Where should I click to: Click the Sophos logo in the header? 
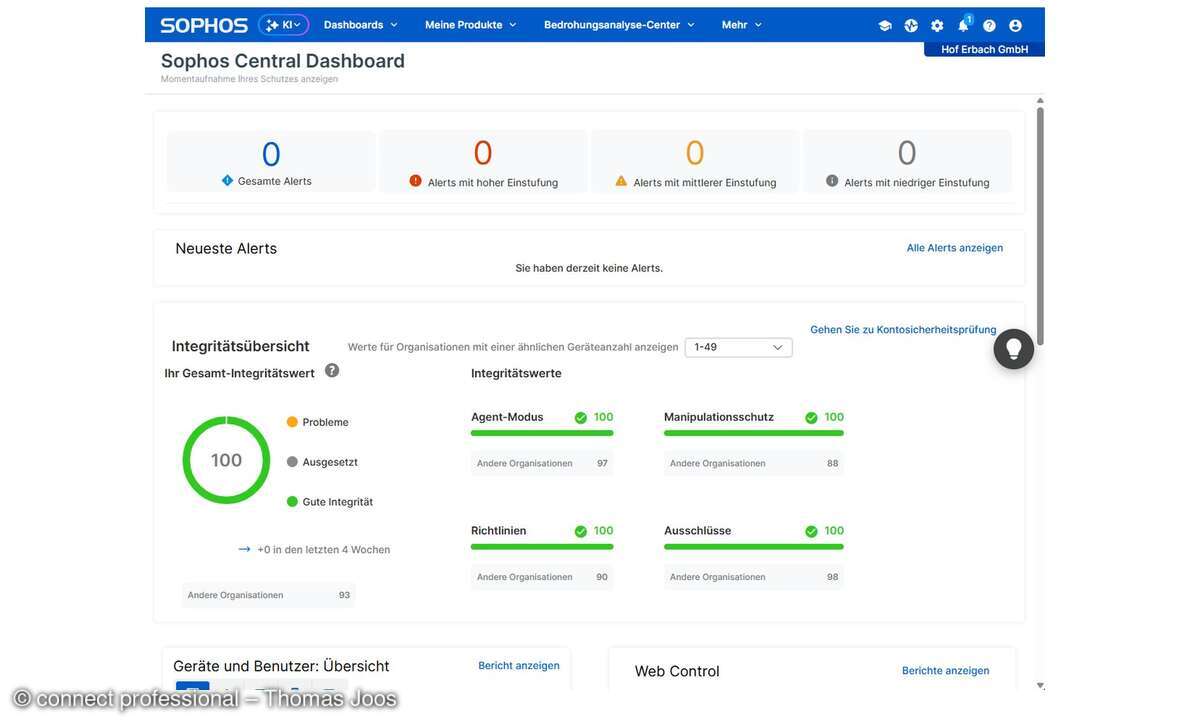click(204, 25)
